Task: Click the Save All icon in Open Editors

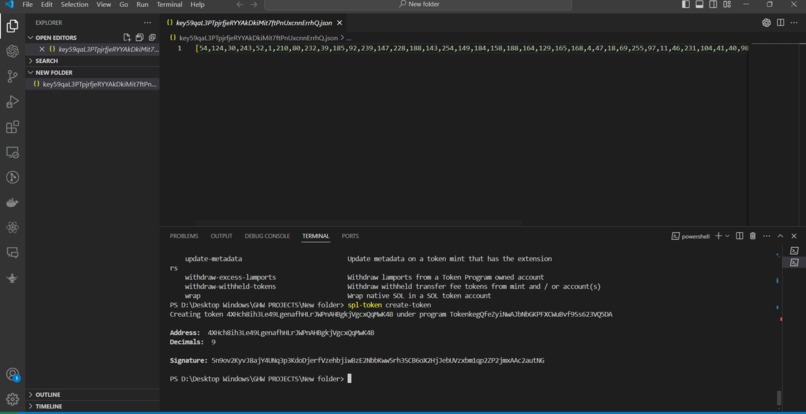Action: tap(139, 38)
